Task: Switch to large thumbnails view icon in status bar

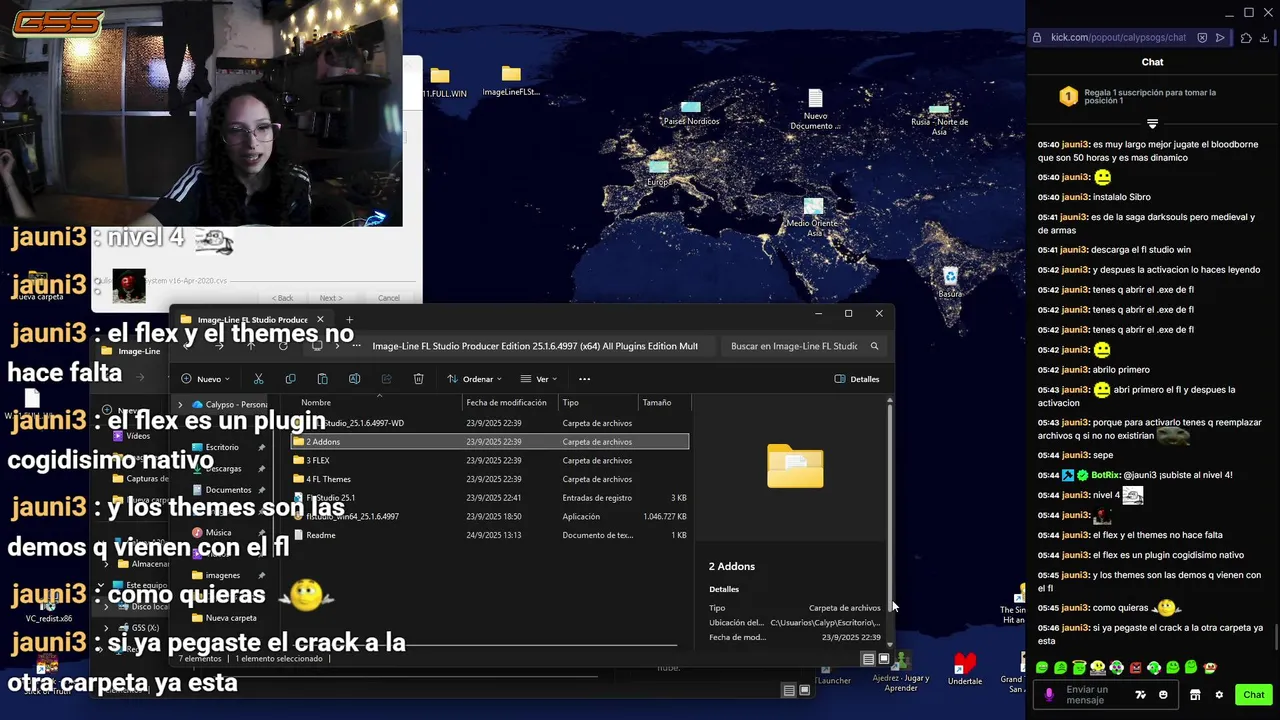Action: pyautogui.click(x=884, y=659)
